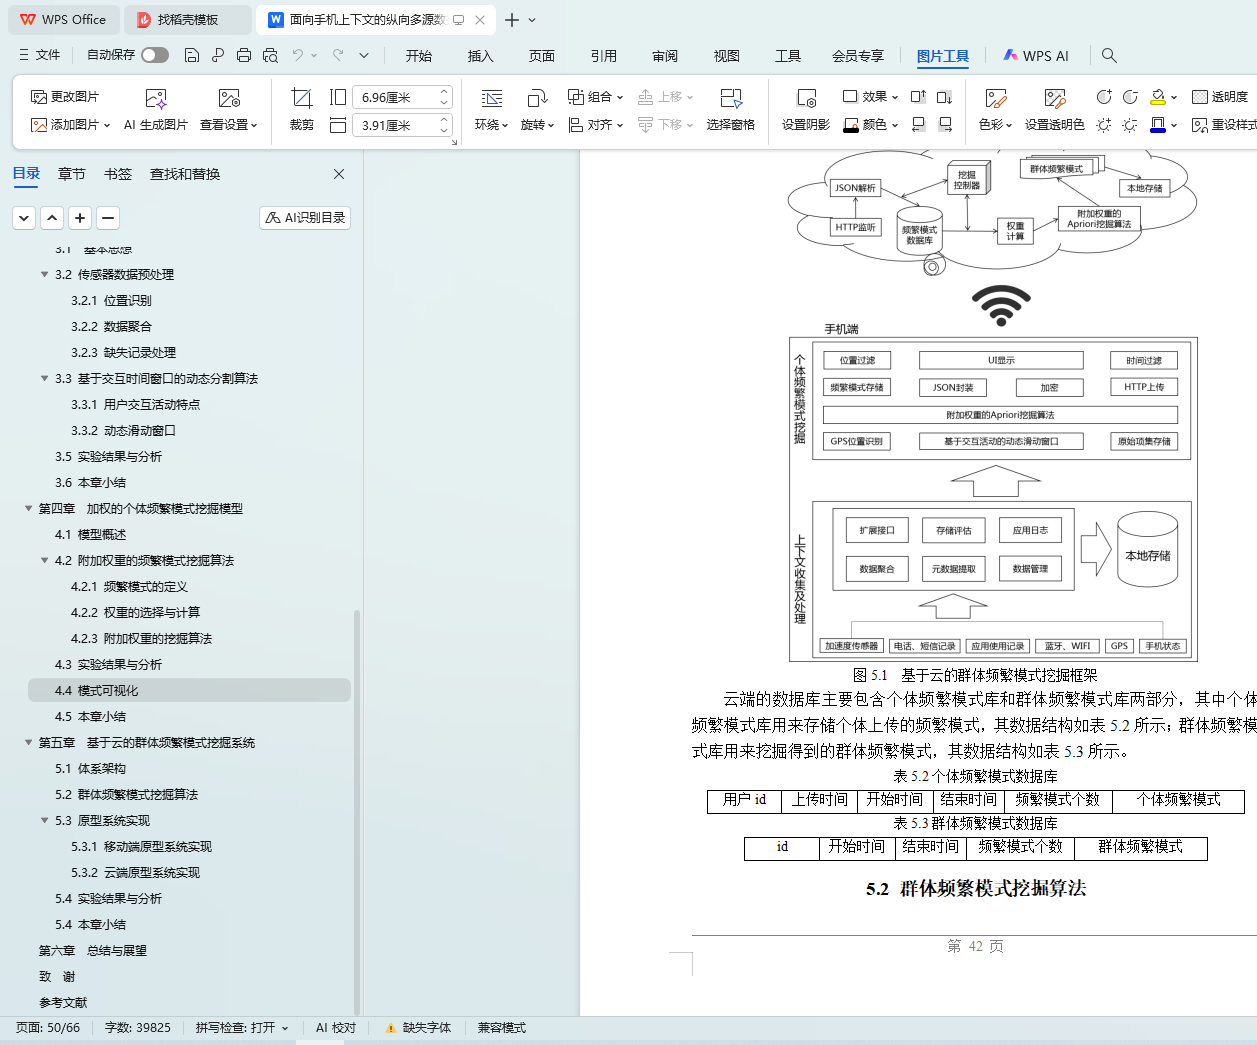Click 设置阴影 shadow settings icon
The image size is (1257, 1045).
(806, 98)
